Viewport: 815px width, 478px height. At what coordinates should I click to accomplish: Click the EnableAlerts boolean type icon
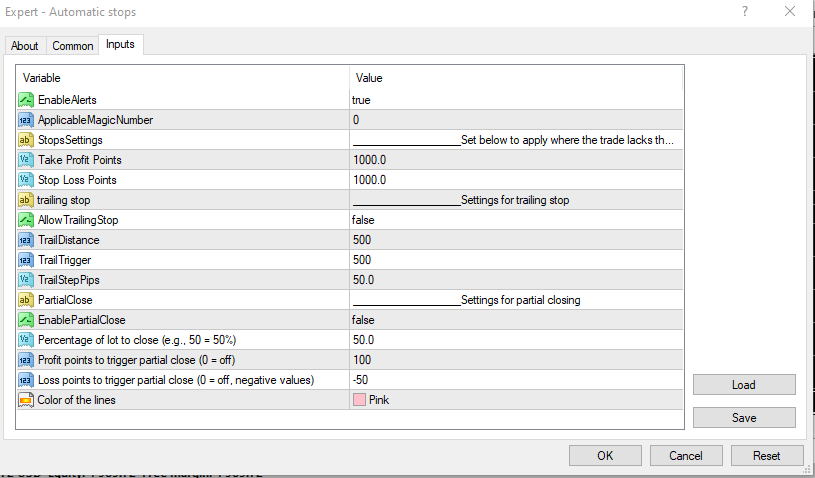coord(27,100)
